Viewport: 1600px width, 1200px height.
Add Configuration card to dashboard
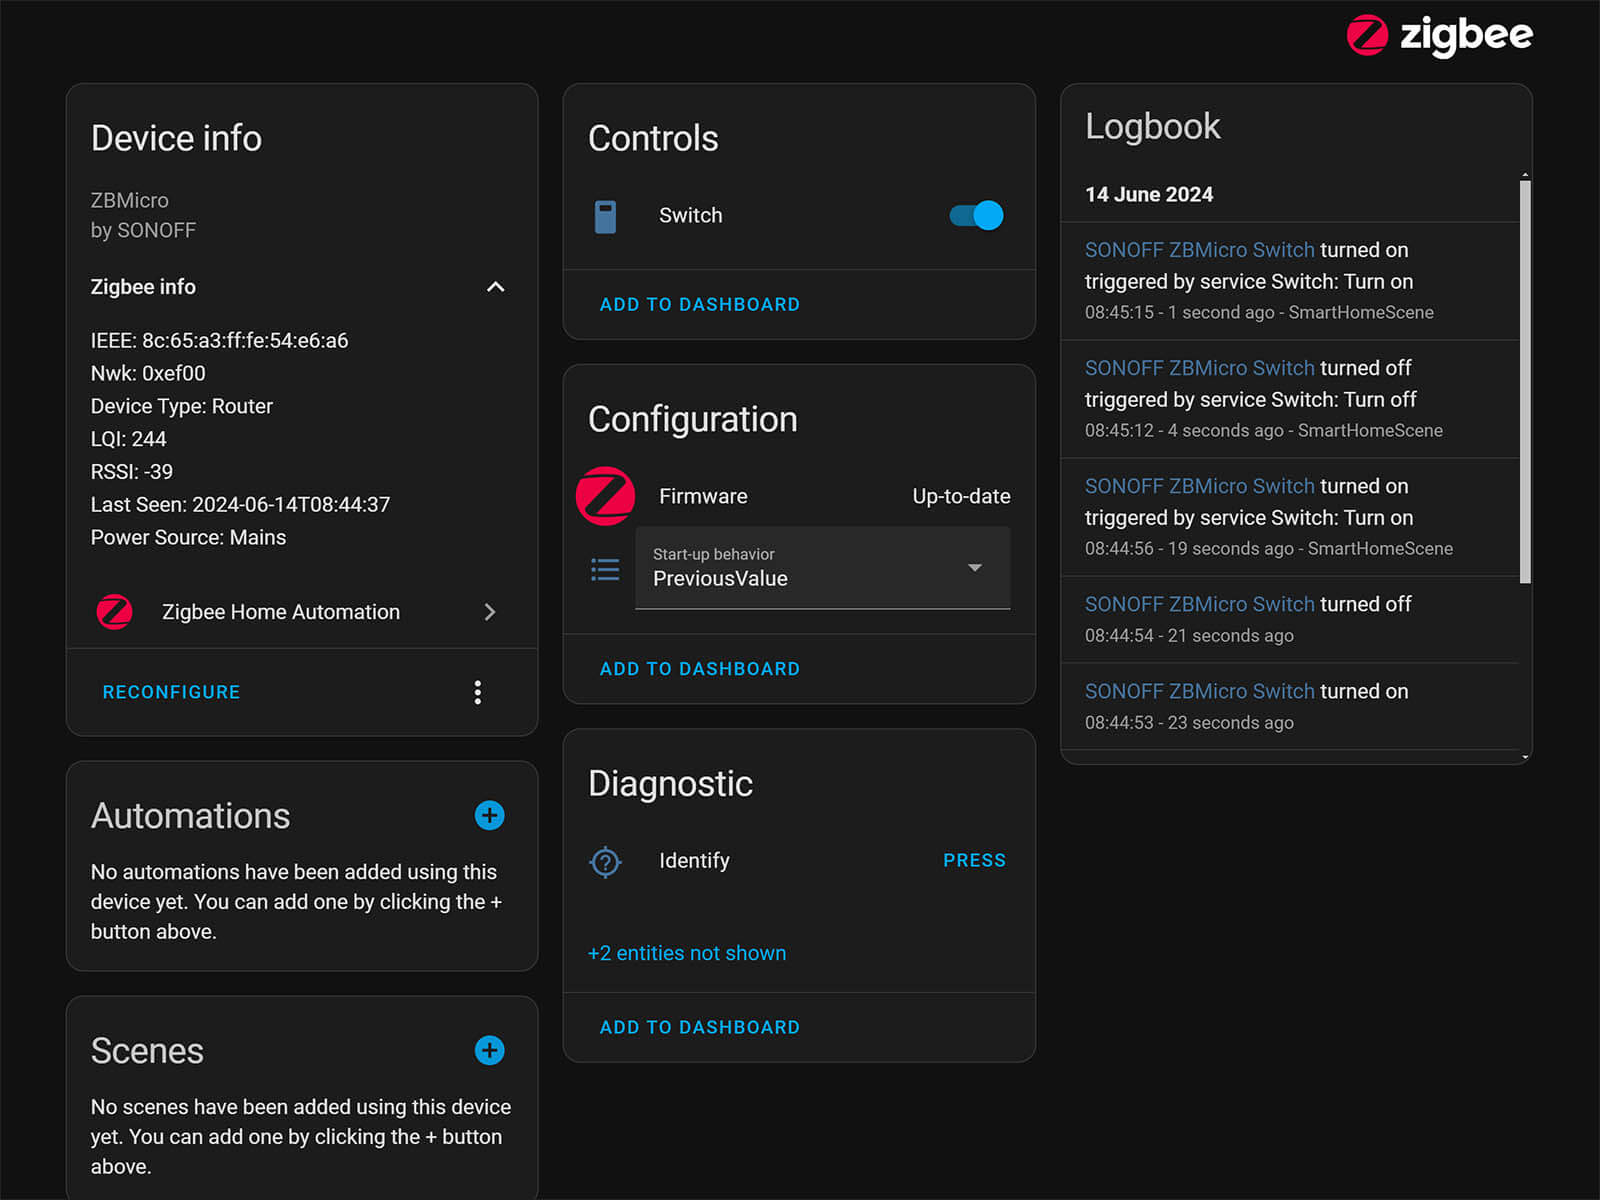pyautogui.click(x=699, y=669)
